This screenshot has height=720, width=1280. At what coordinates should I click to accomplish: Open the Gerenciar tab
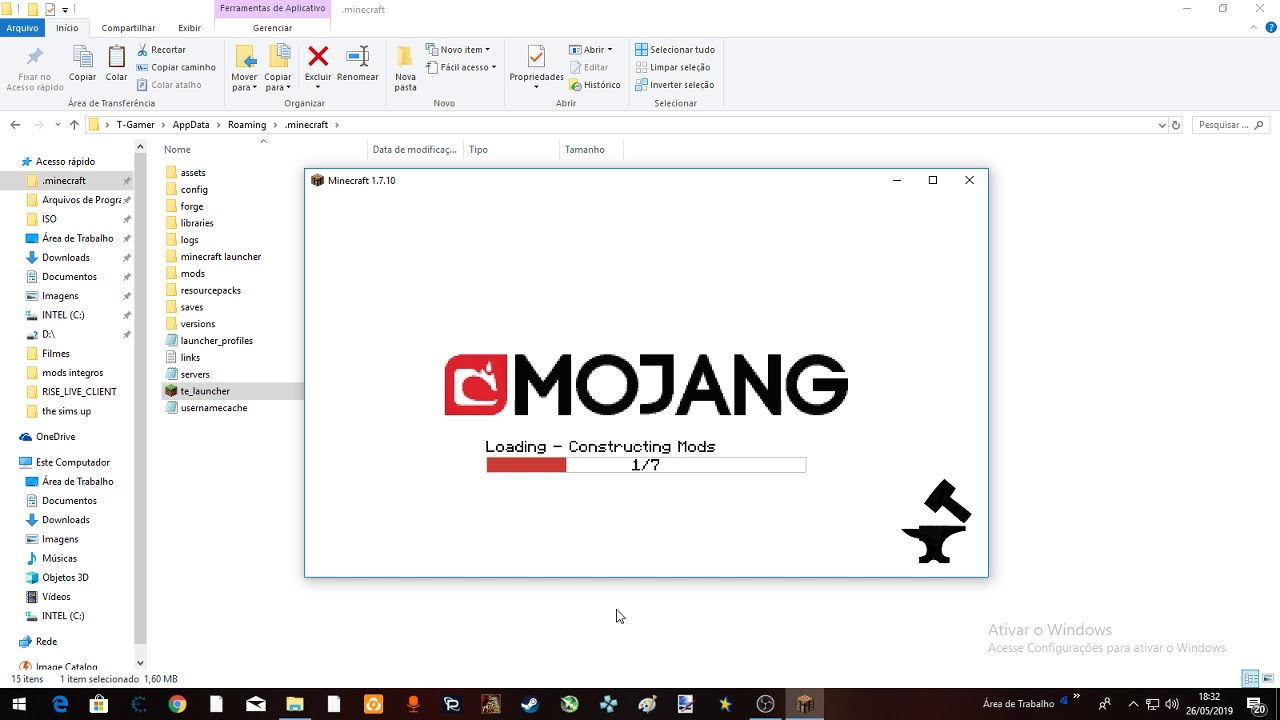[x=272, y=28]
